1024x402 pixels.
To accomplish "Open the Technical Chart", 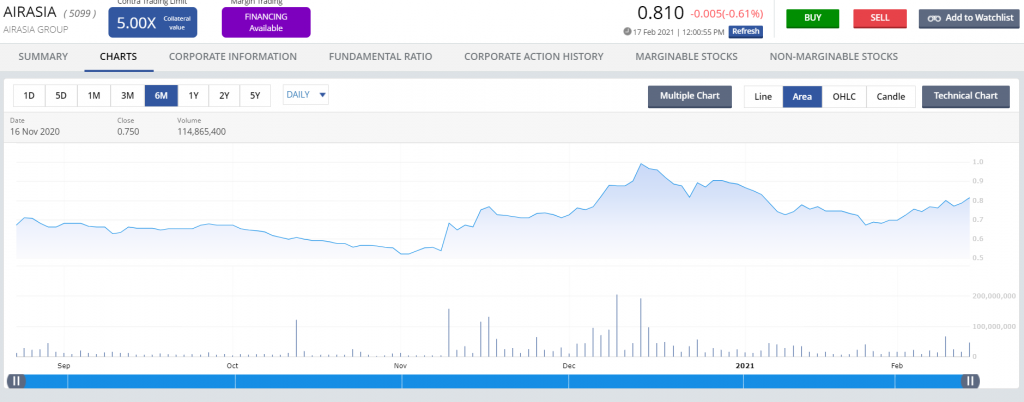I will coord(965,97).
